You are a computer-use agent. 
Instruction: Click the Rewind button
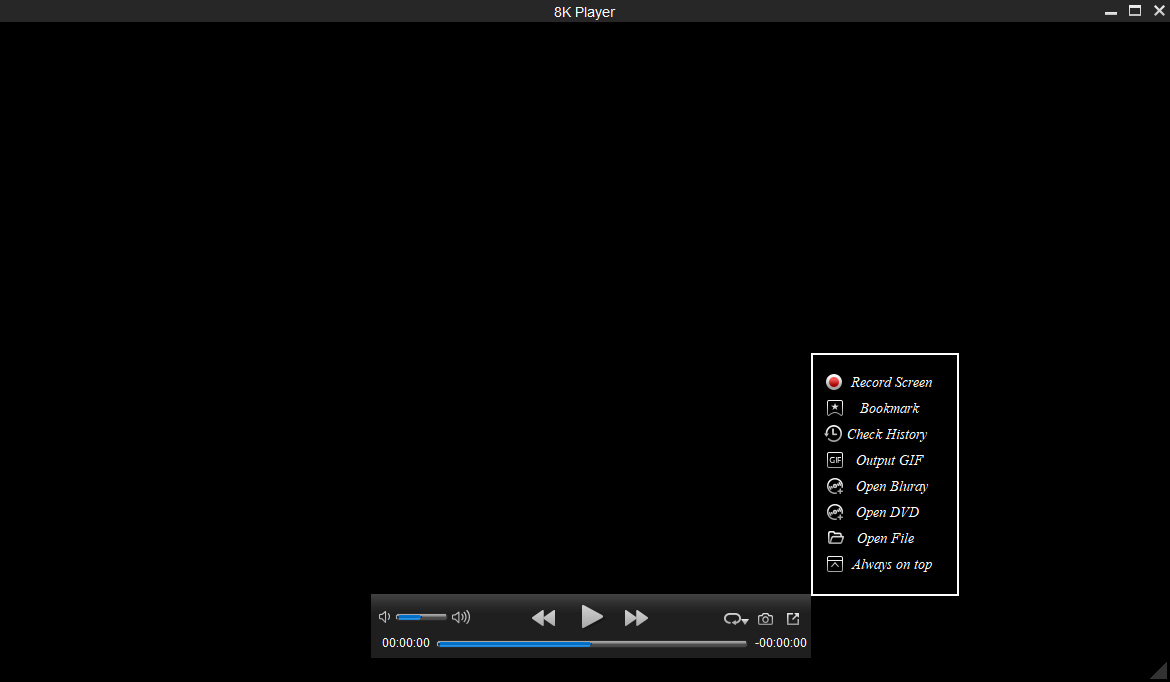pos(543,618)
